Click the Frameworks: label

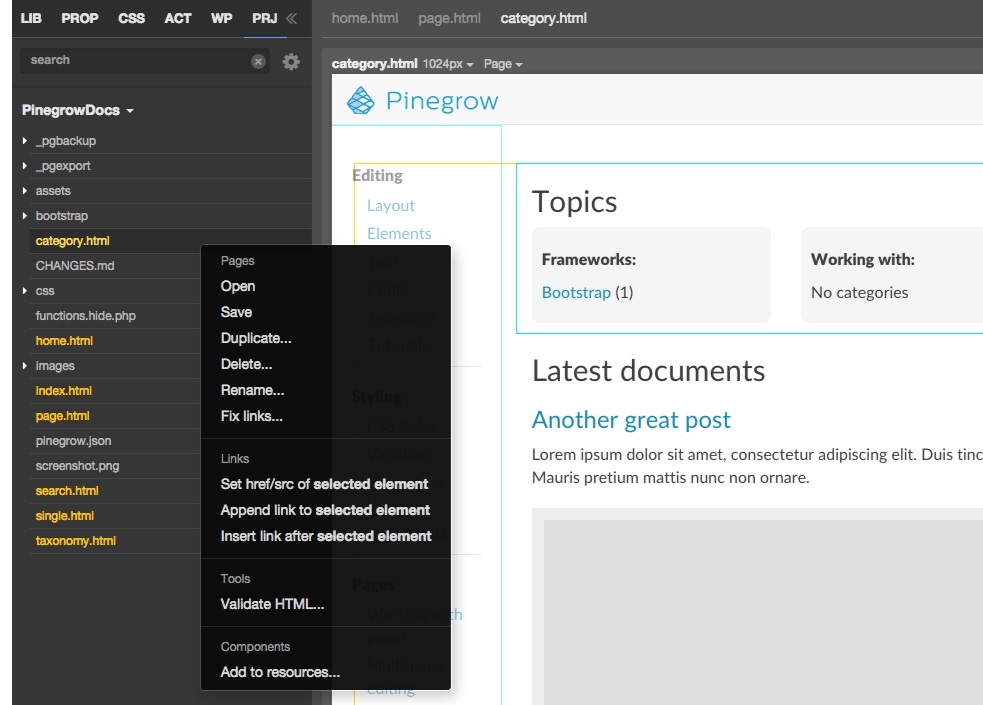click(589, 259)
